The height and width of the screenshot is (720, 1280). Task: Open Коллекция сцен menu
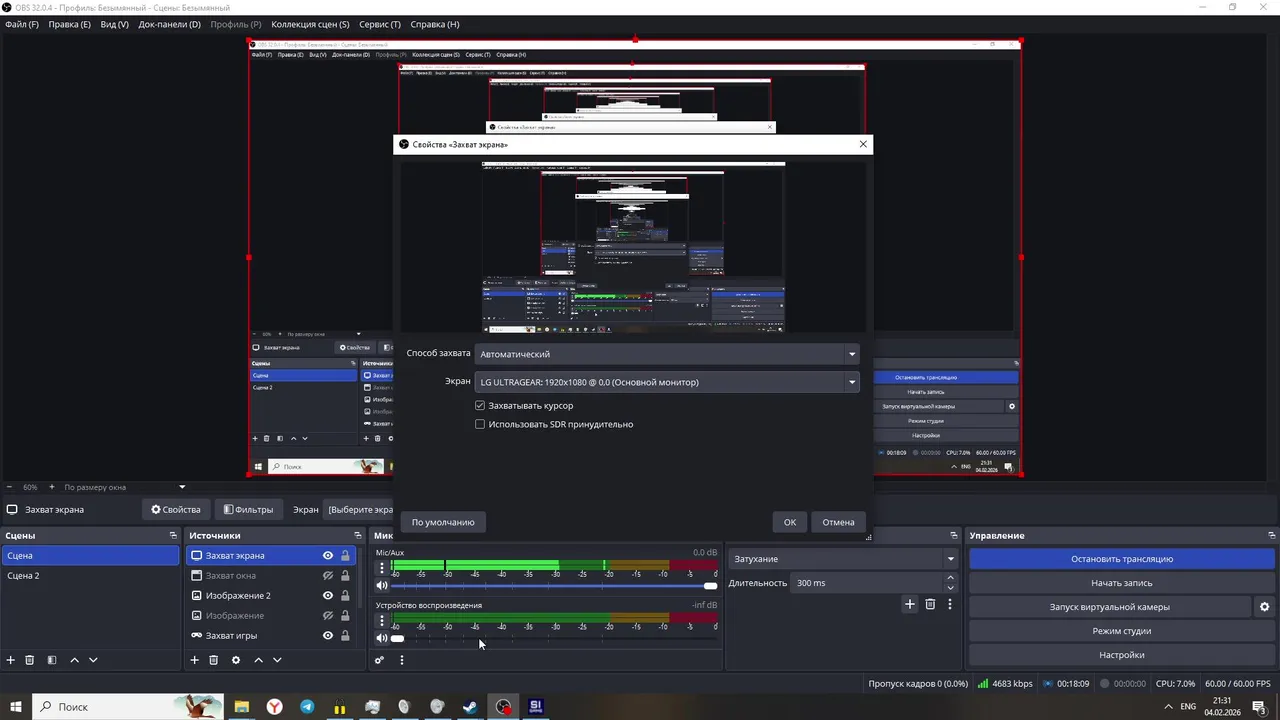pos(310,24)
